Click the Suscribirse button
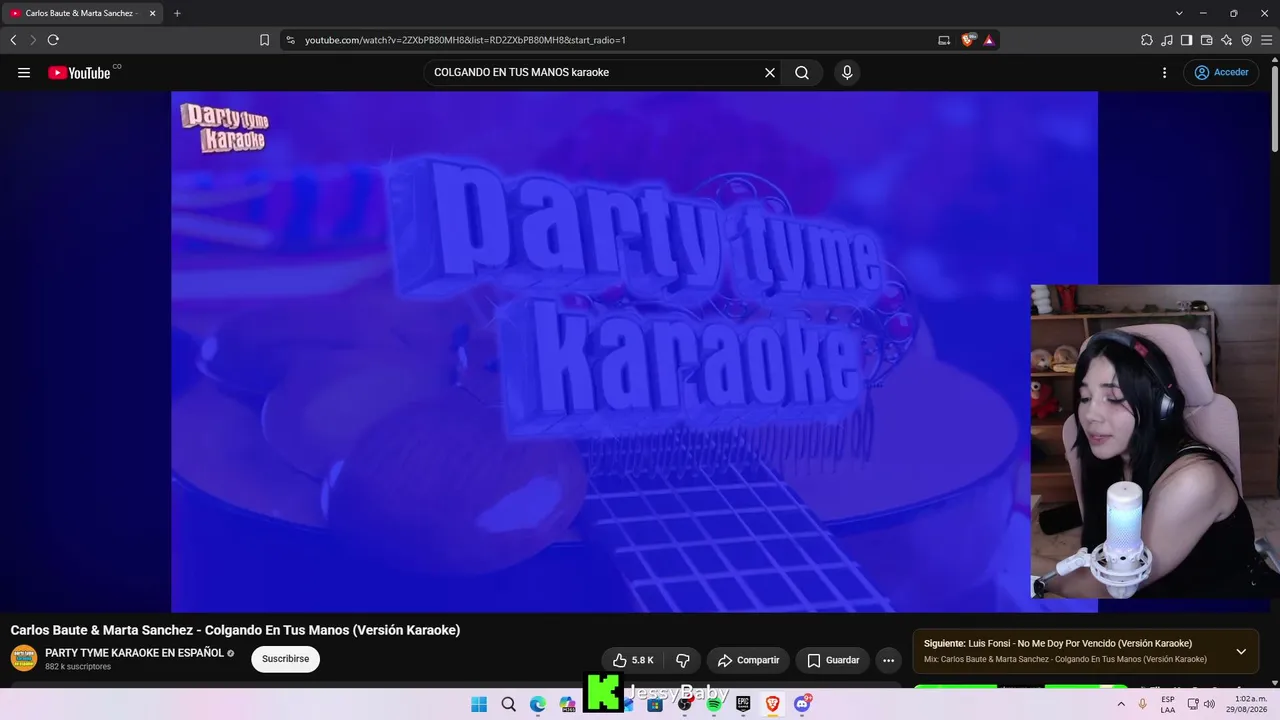1280x720 pixels. coord(285,659)
